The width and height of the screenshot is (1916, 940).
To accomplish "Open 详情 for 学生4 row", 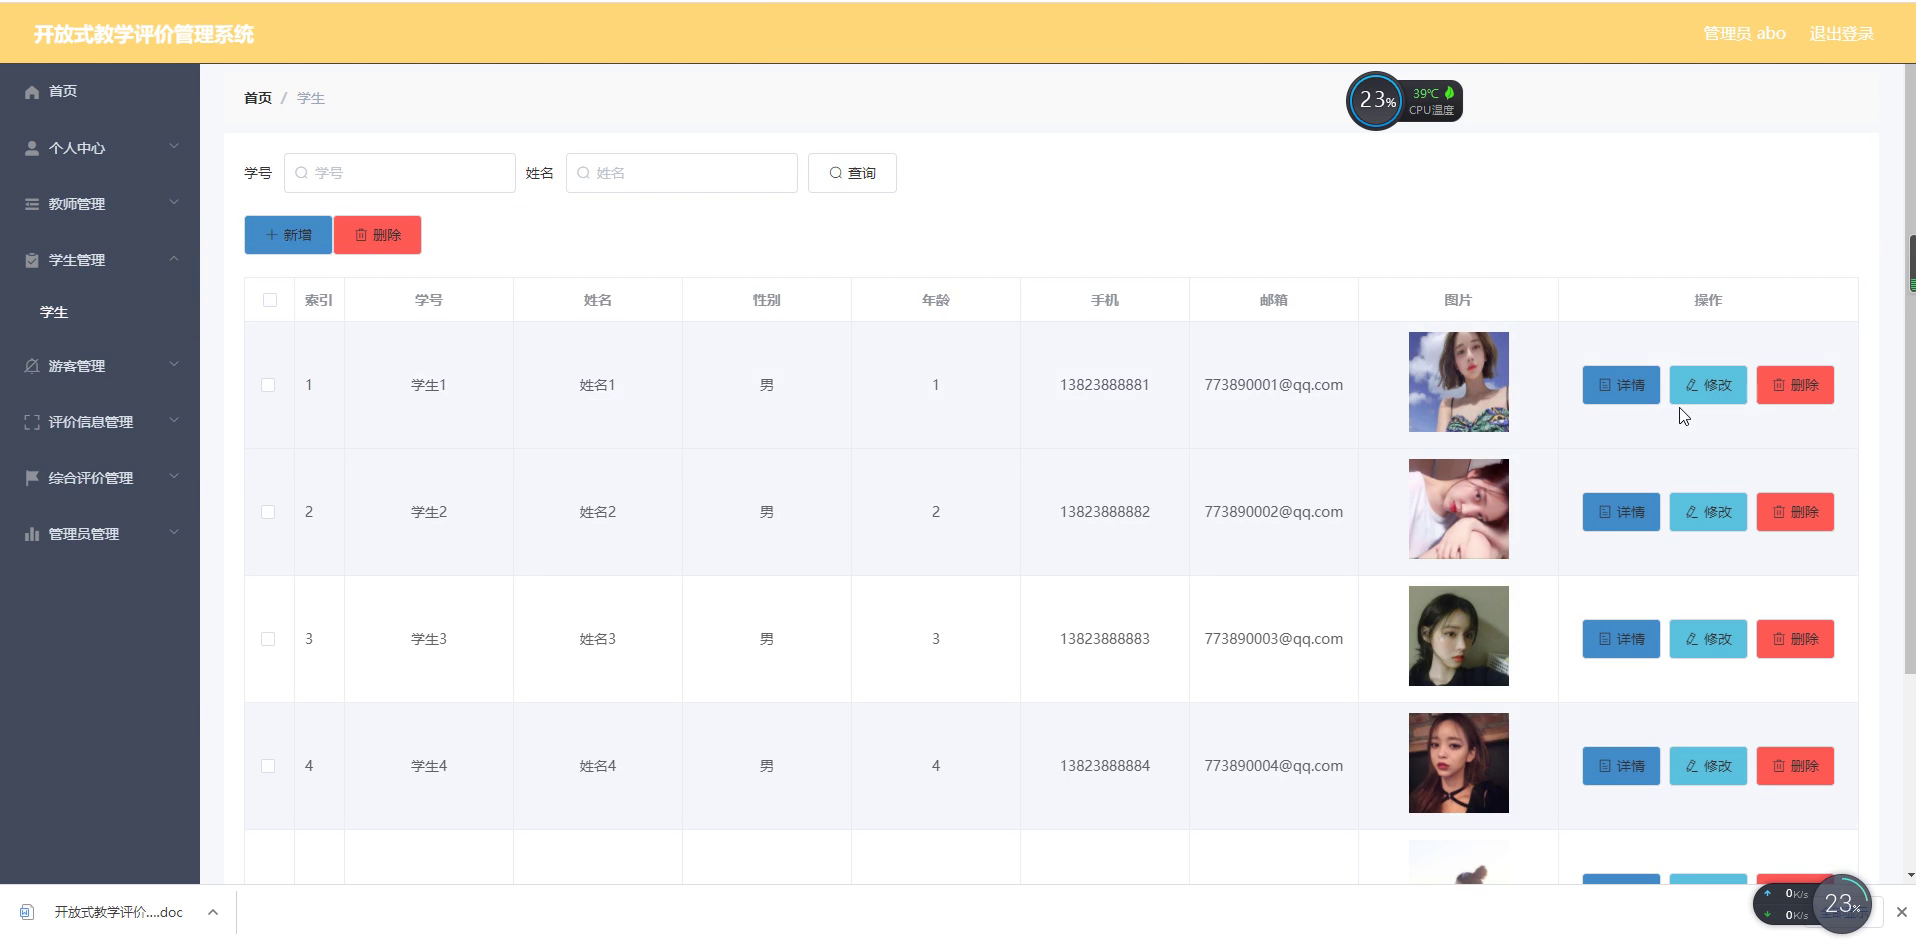I will point(1621,766).
